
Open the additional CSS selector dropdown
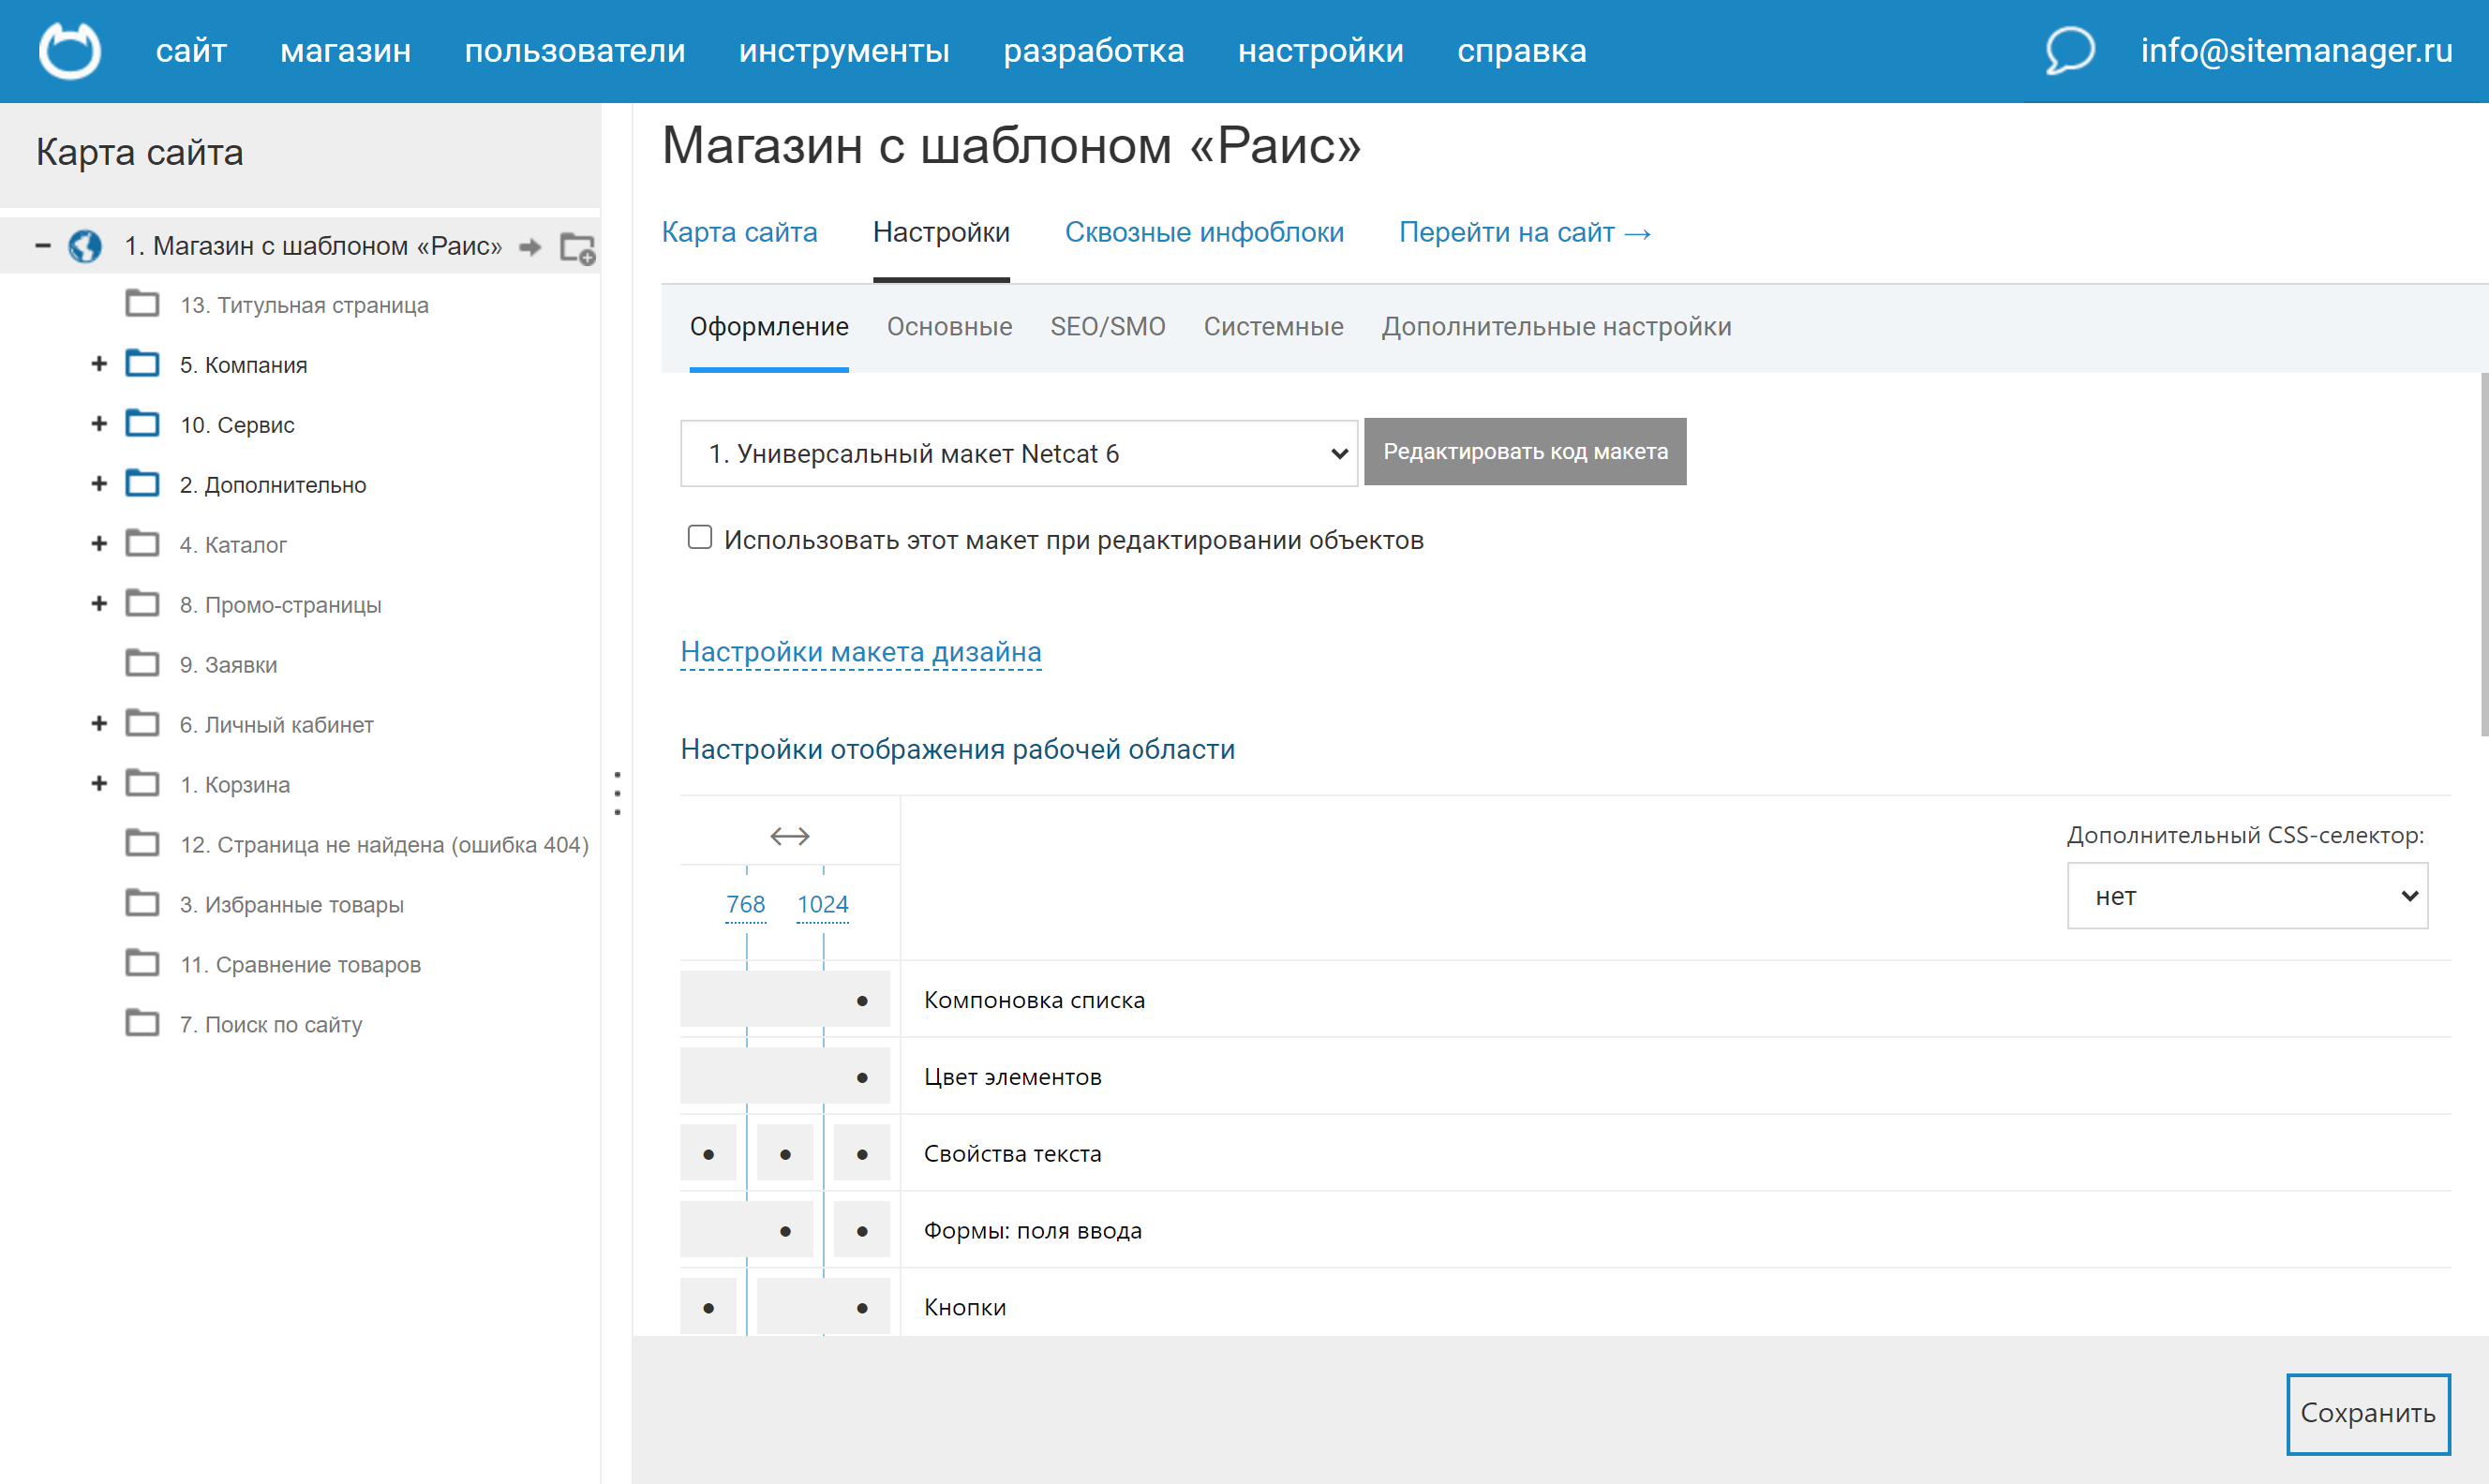(2246, 897)
